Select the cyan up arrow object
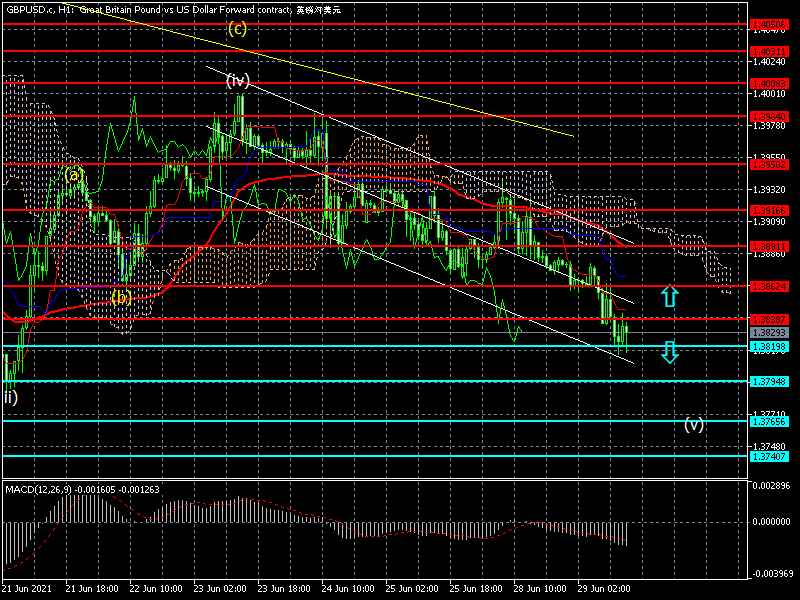The height and width of the screenshot is (600, 800). pyautogui.click(x=670, y=296)
